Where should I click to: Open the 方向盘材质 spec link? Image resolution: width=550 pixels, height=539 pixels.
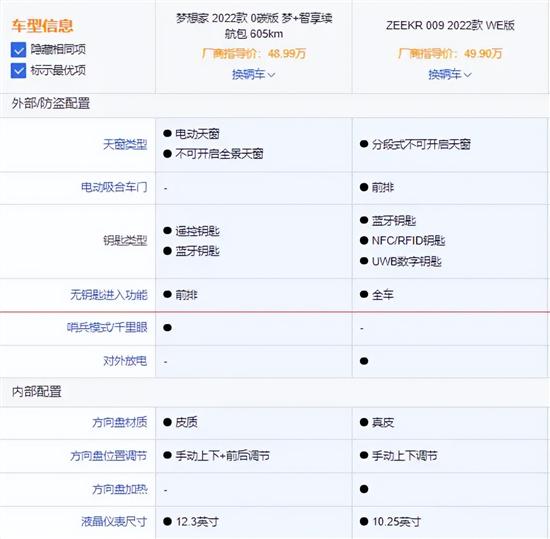coord(120,422)
